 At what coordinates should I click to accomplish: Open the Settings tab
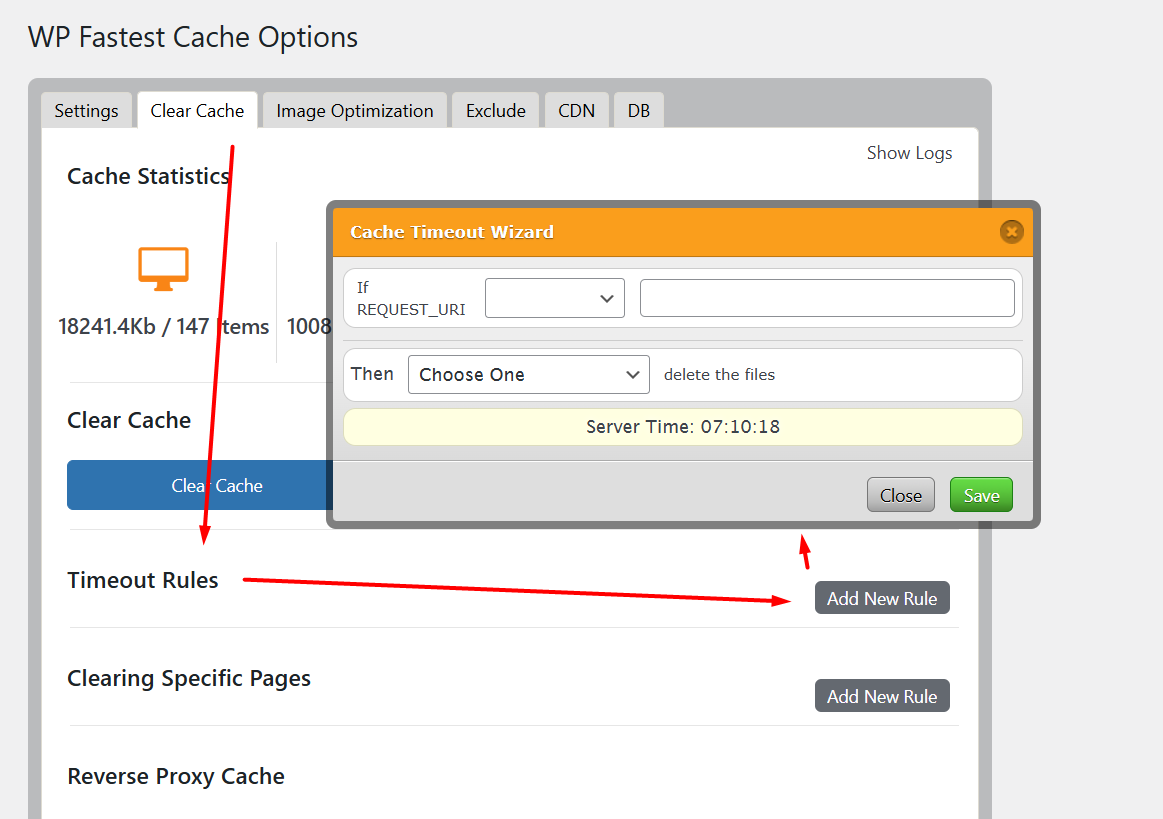click(86, 111)
